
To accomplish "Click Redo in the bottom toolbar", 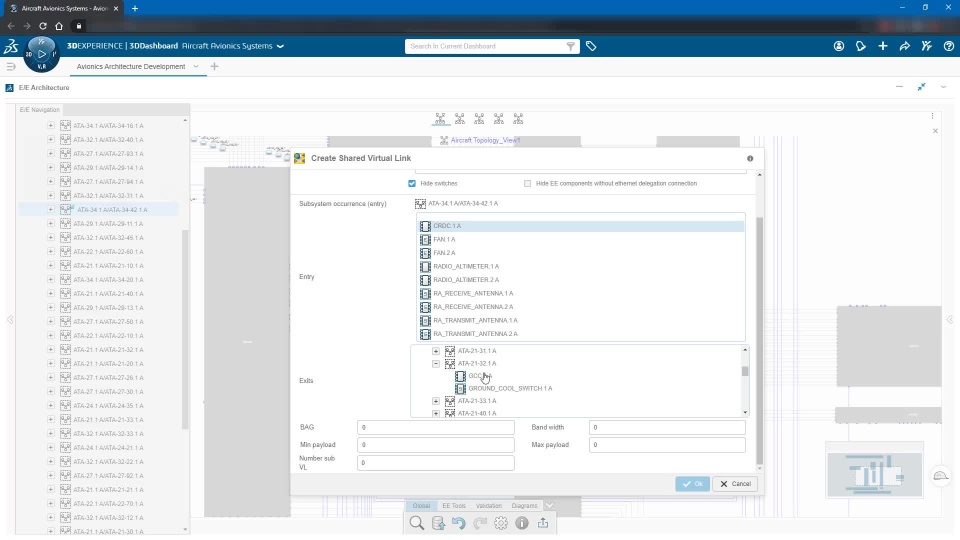I will pos(480,523).
